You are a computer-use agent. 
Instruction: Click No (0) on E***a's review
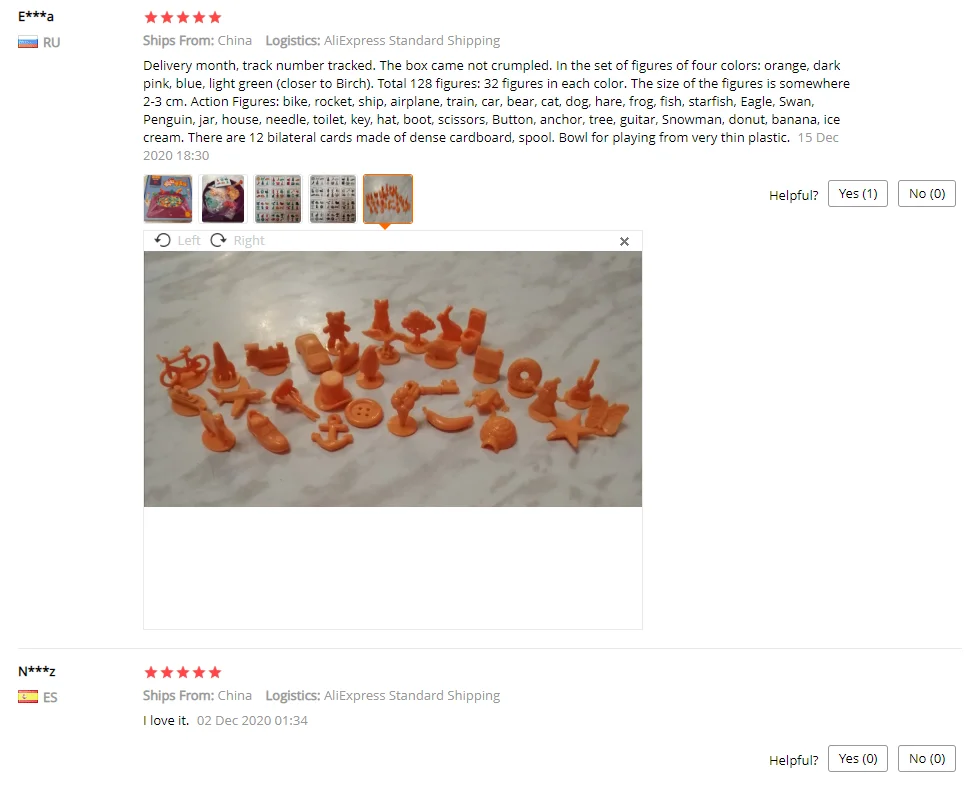click(x=926, y=194)
